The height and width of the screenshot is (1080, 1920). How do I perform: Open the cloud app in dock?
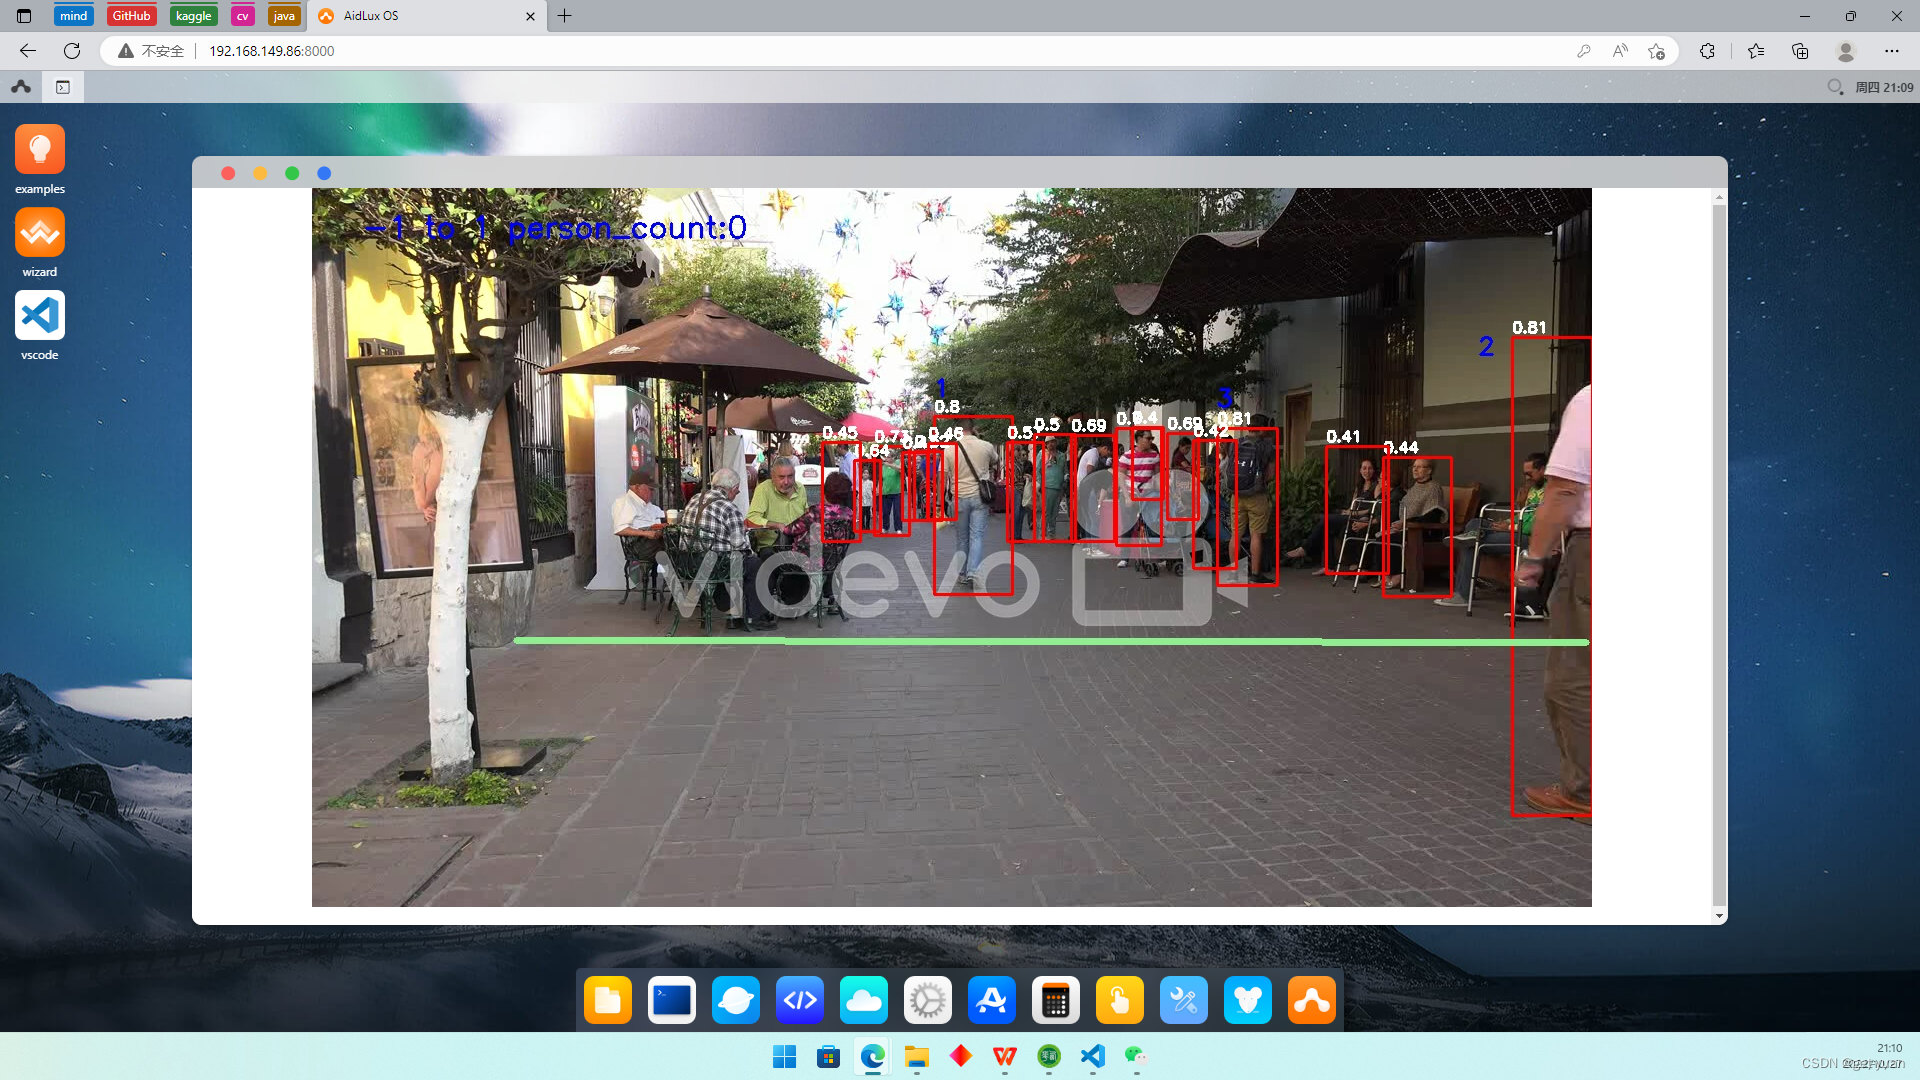(864, 1000)
